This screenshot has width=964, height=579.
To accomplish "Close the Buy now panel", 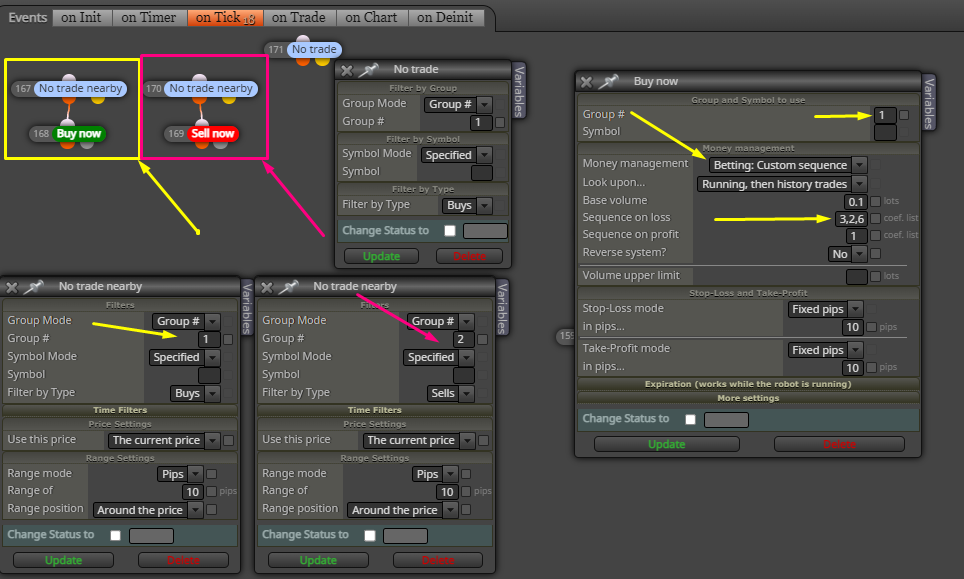I will (x=587, y=82).
